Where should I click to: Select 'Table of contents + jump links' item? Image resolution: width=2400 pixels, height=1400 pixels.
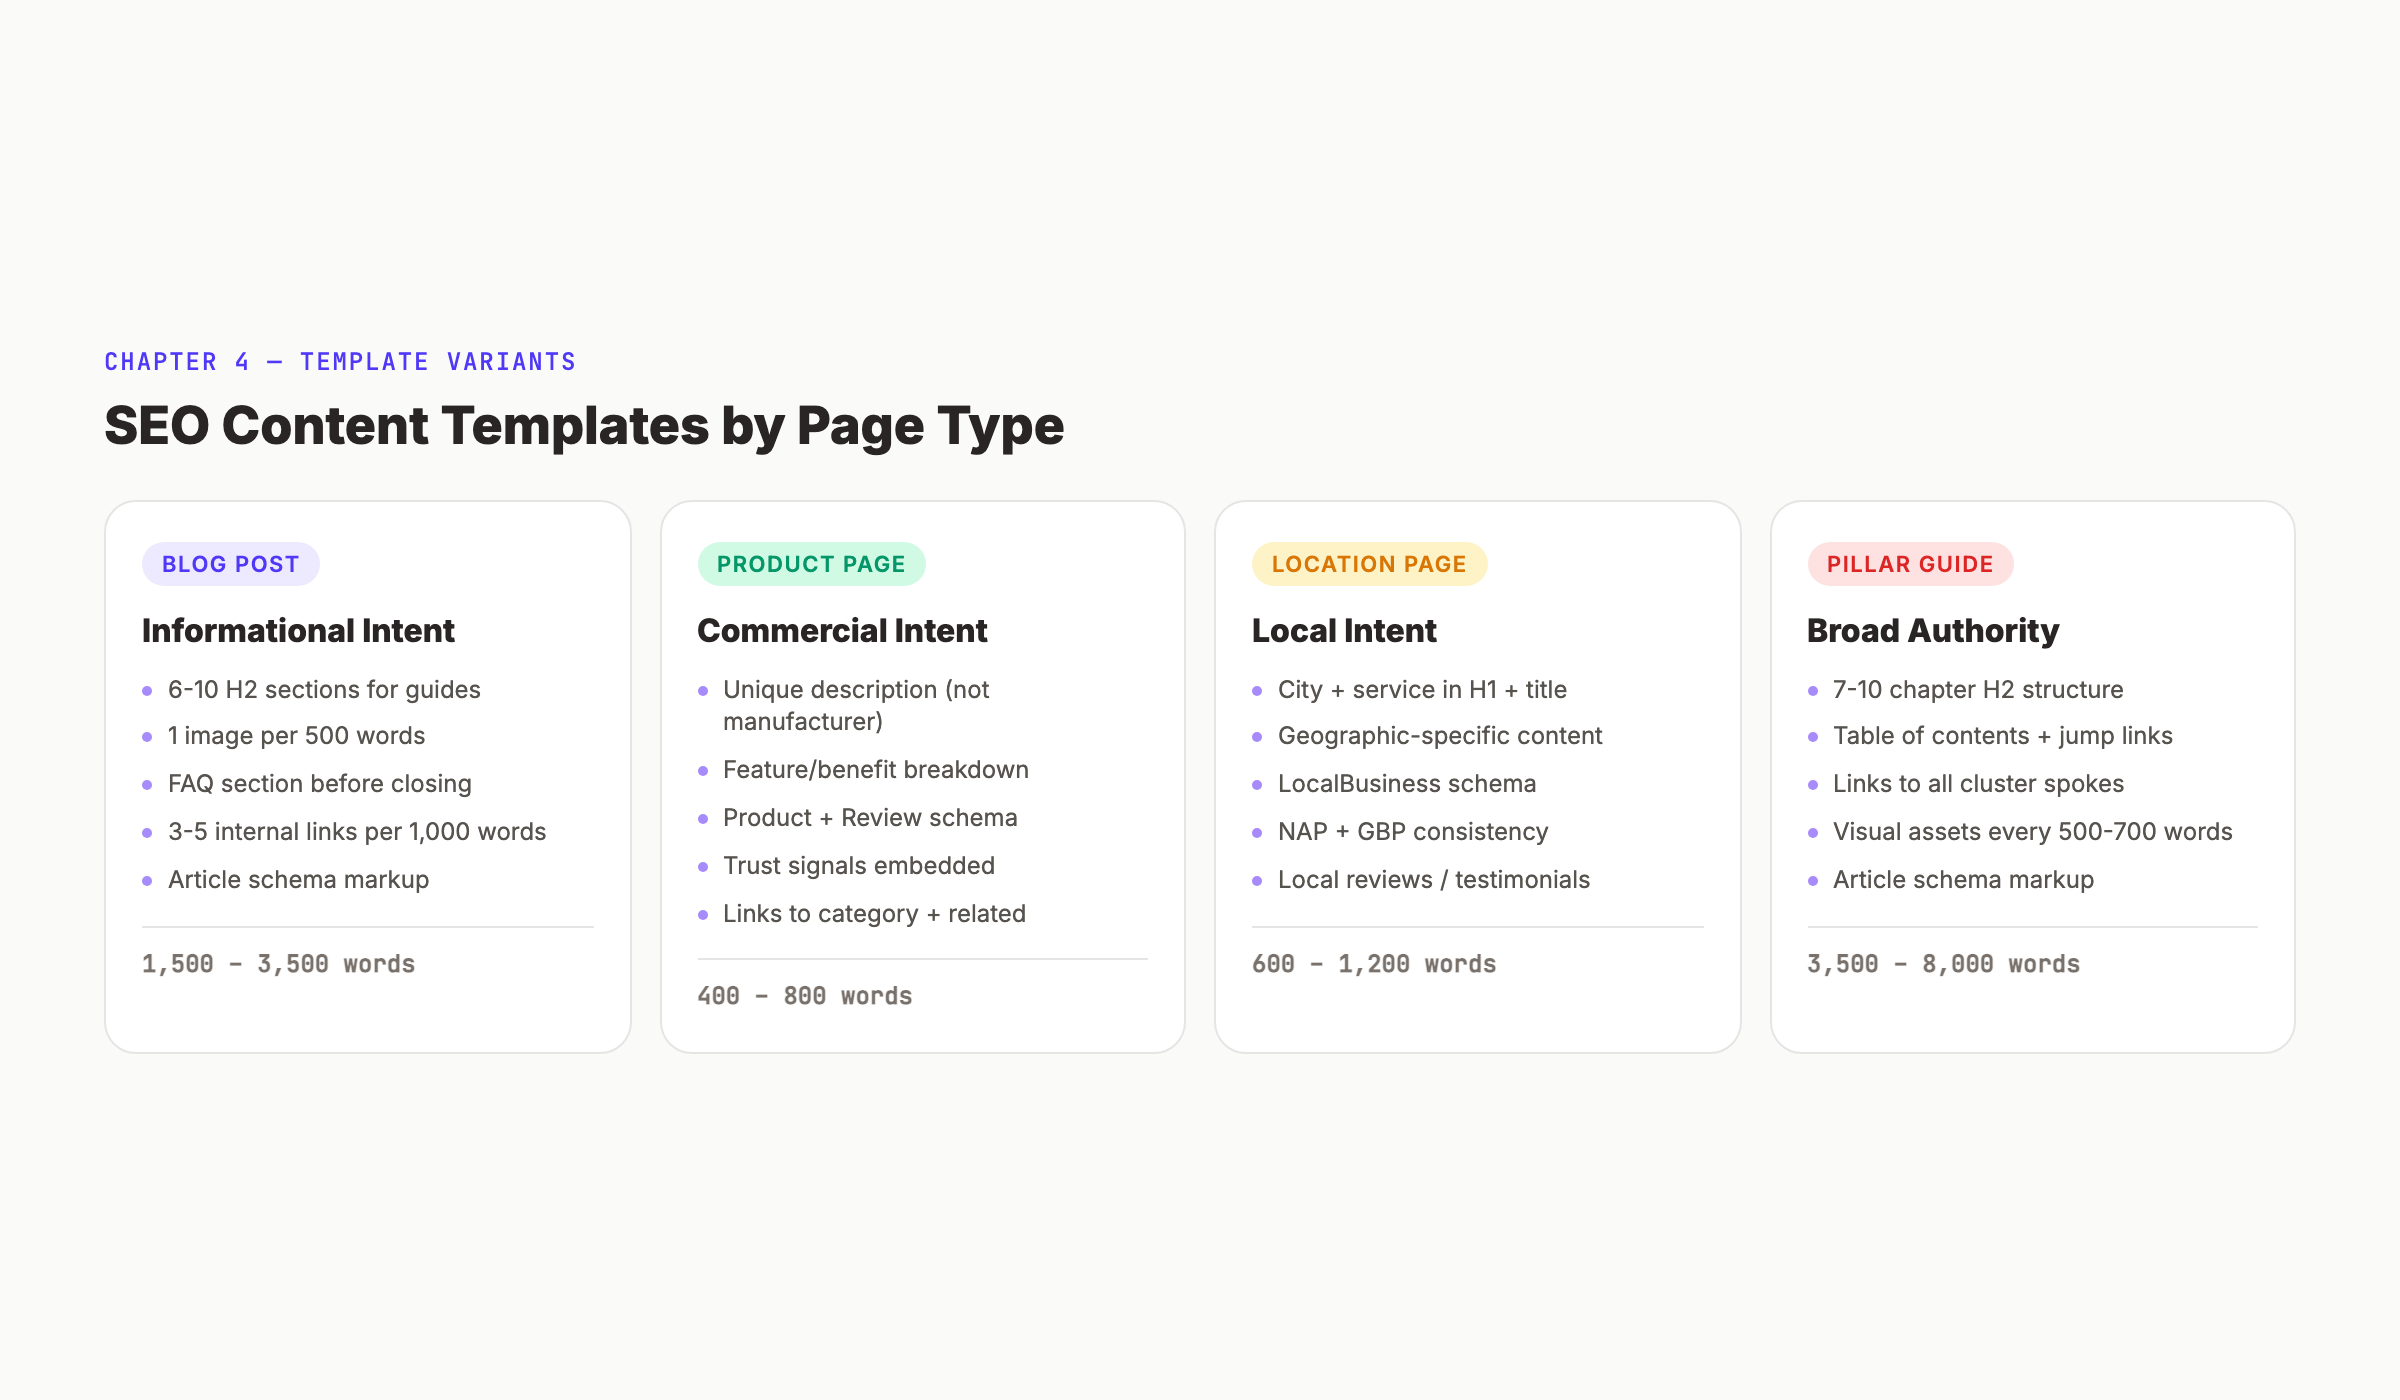click(x=2002, y=735)
